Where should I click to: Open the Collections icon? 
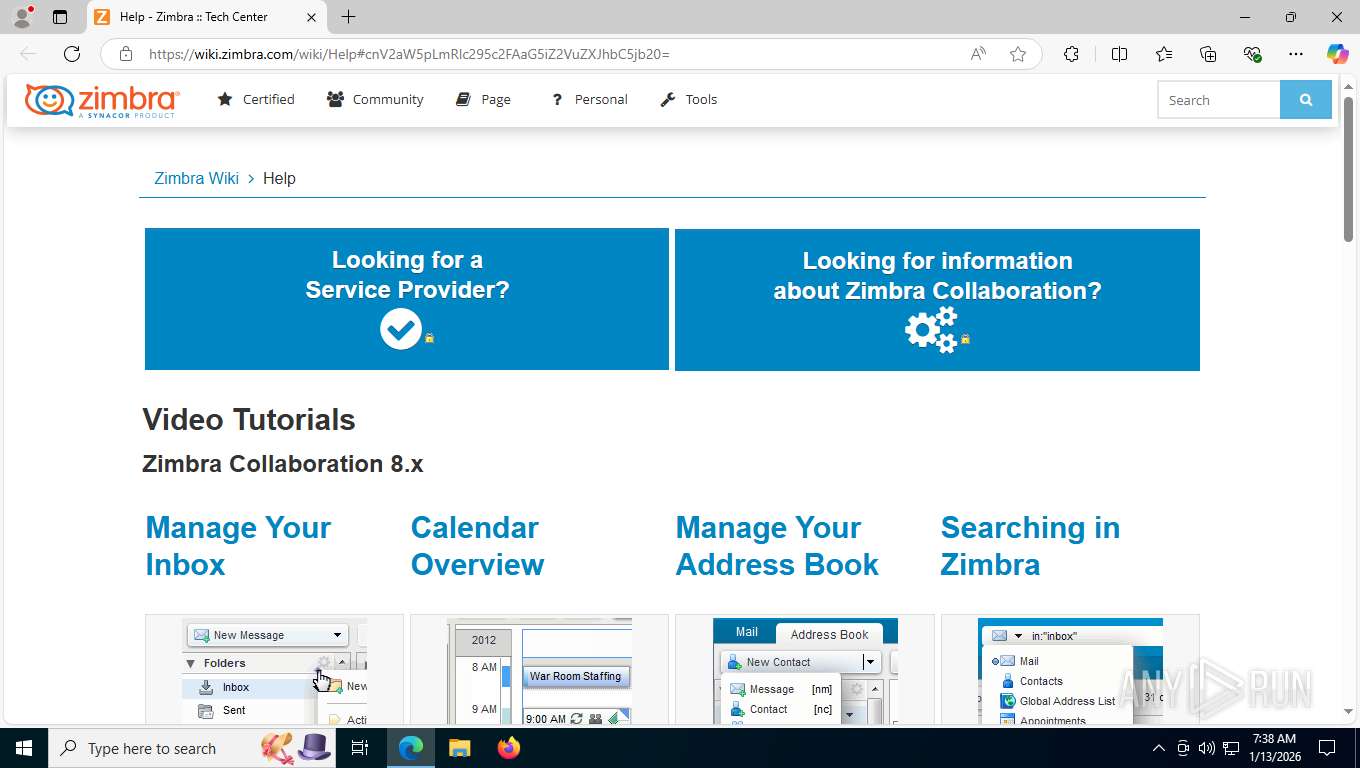[1208, 54]
